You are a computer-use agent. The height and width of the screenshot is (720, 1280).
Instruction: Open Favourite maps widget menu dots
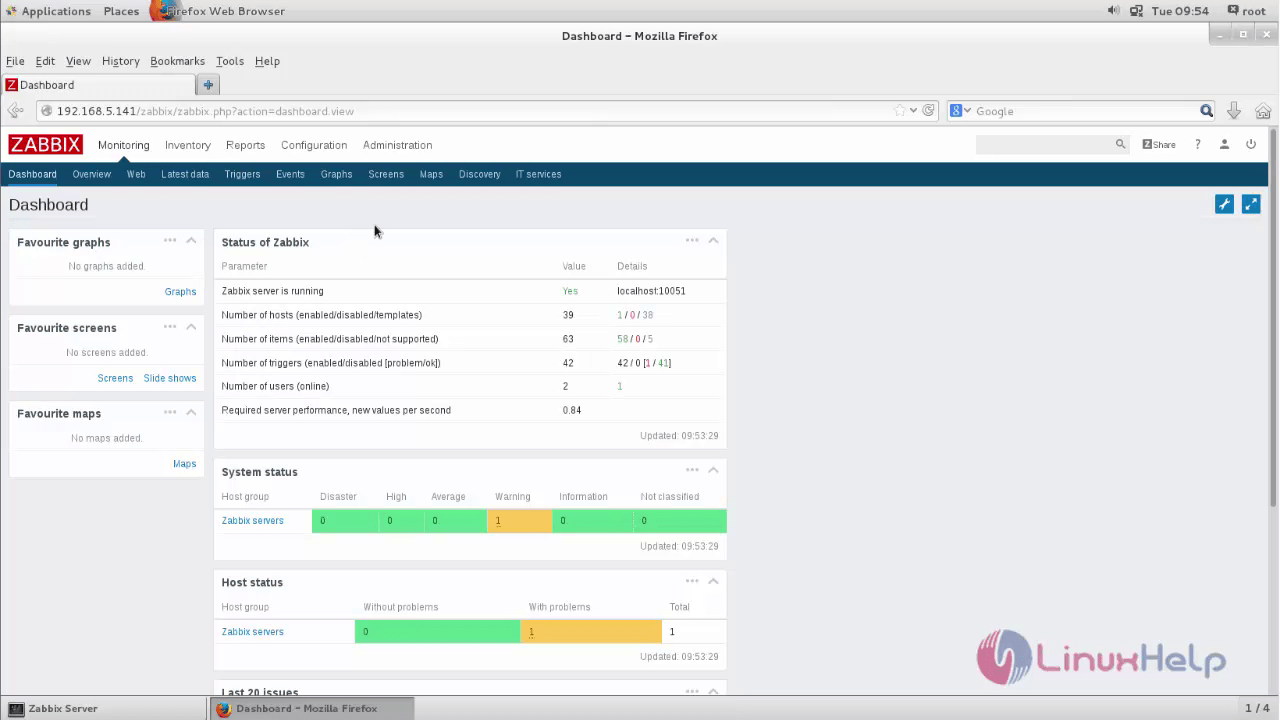point(170,411)
